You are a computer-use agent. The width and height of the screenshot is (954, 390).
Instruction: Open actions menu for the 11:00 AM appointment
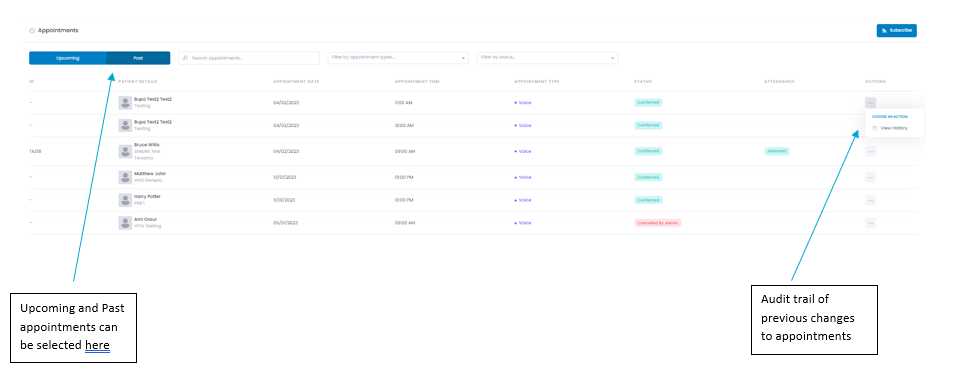pos(870,103)
